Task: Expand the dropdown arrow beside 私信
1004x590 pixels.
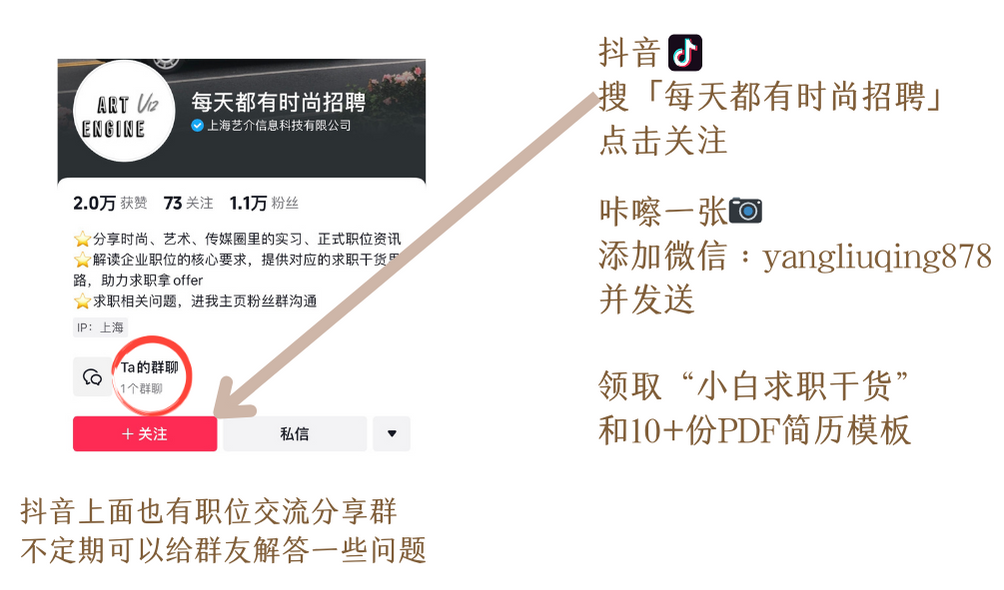Action: (392, 434)
